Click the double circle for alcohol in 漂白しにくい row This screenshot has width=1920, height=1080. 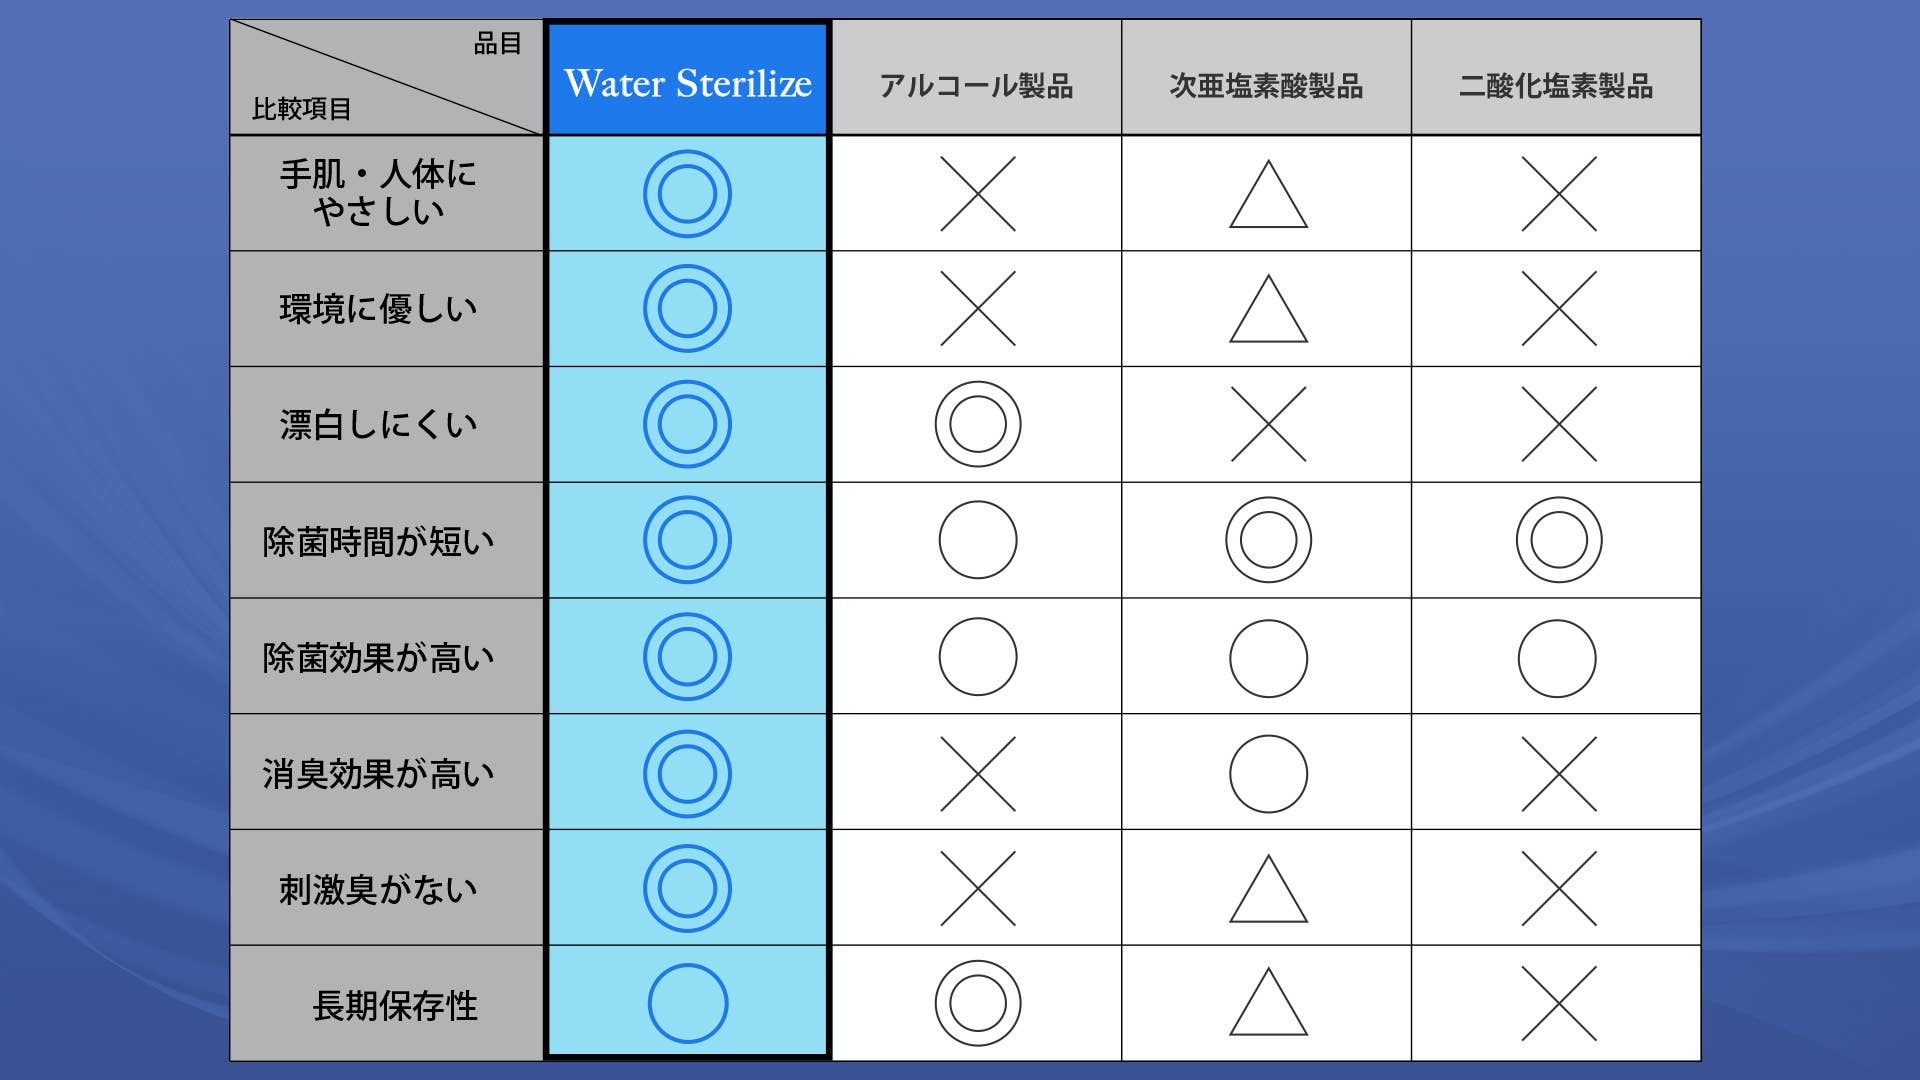(x=978, y=424)
